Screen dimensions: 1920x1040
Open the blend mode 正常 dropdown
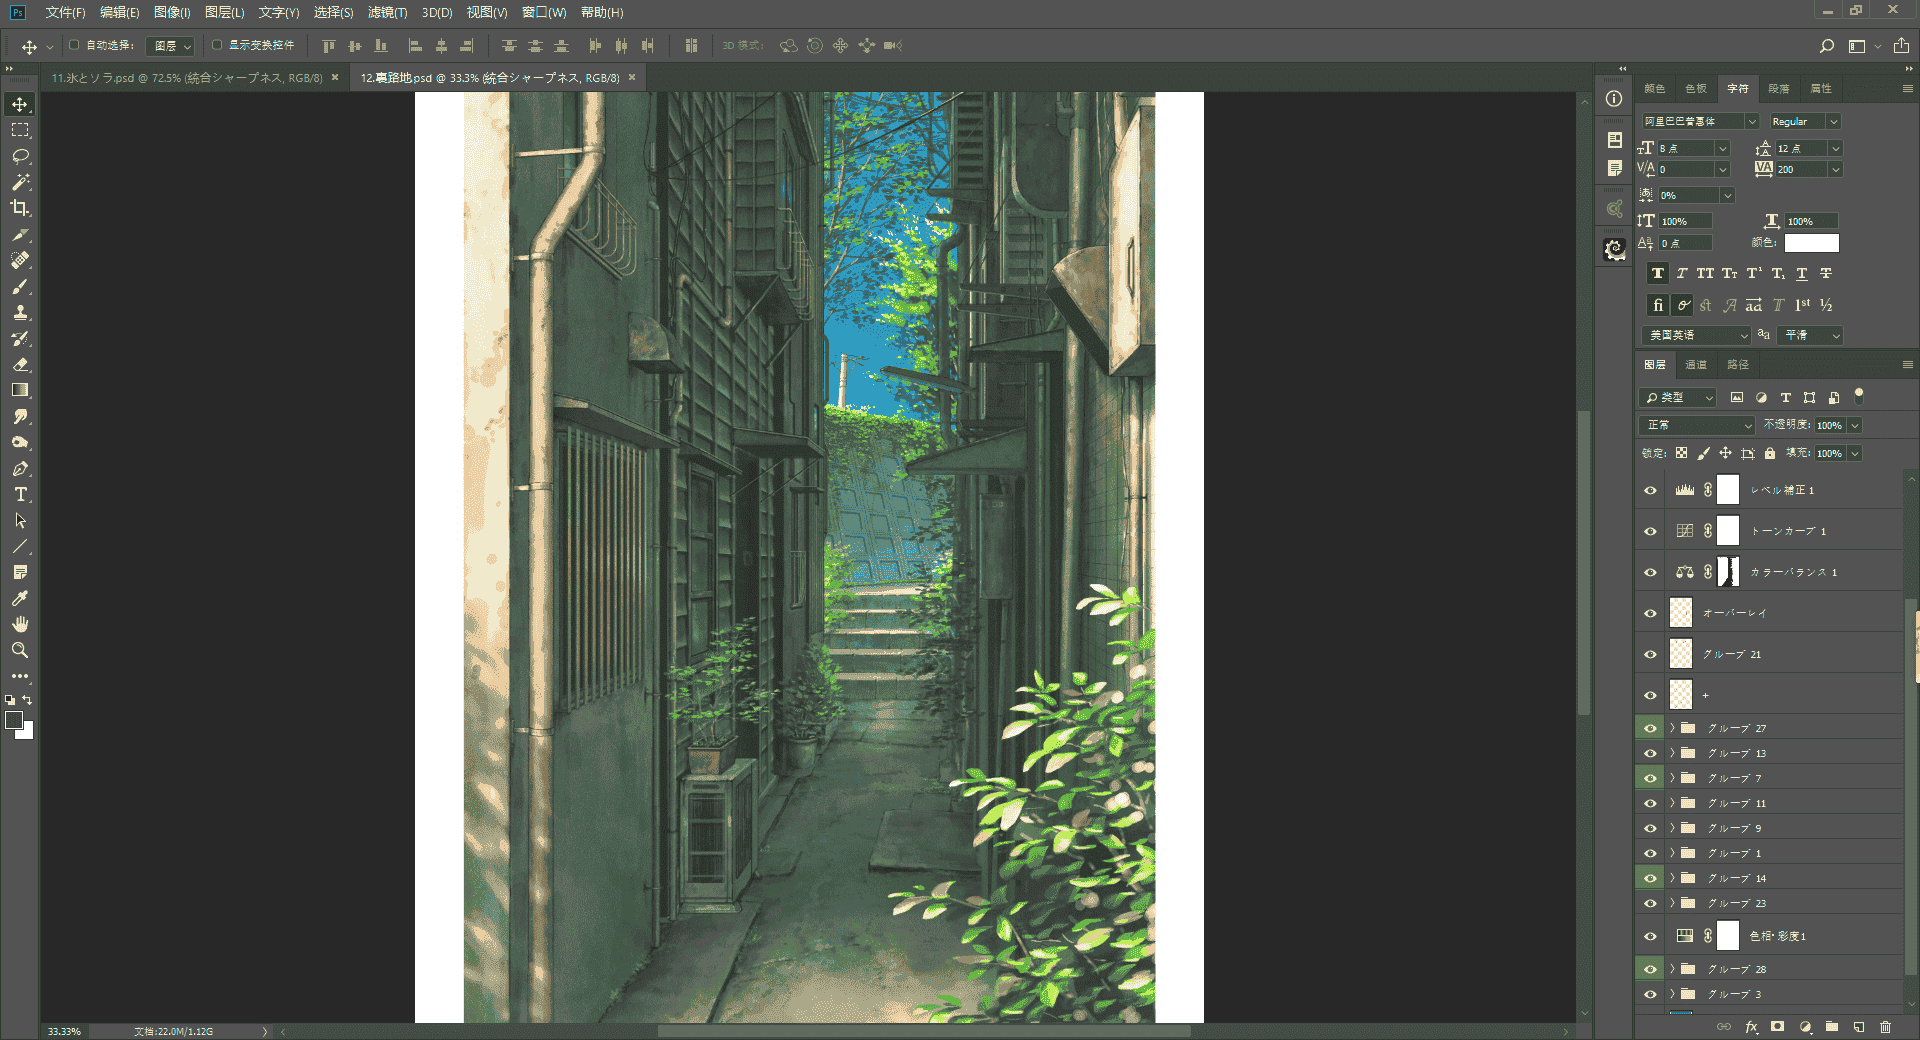click(1698, 425)
